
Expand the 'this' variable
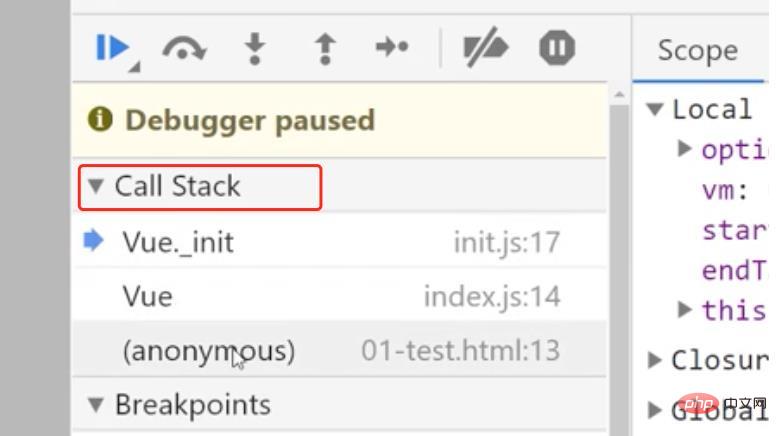685,309
